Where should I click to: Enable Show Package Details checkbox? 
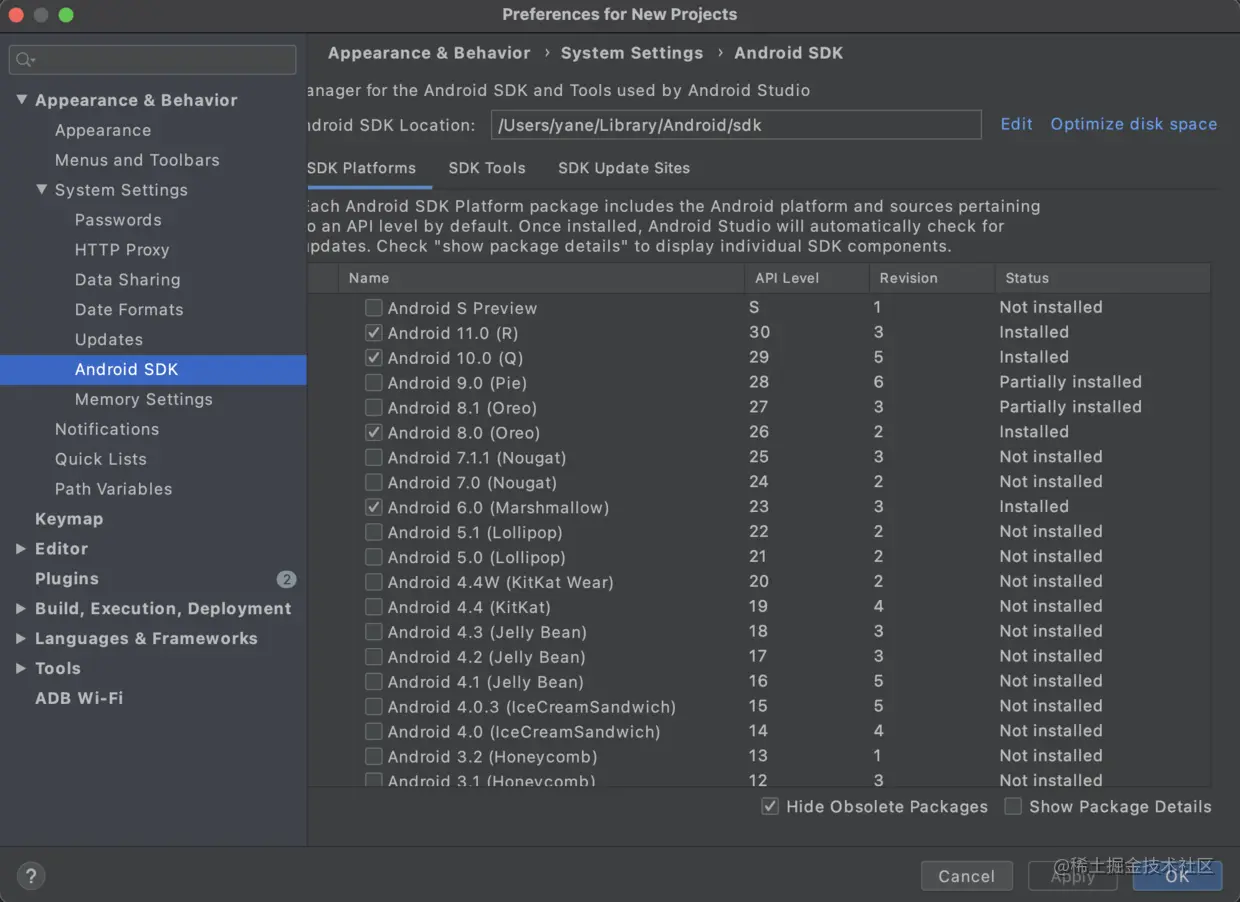[1013, 807]
